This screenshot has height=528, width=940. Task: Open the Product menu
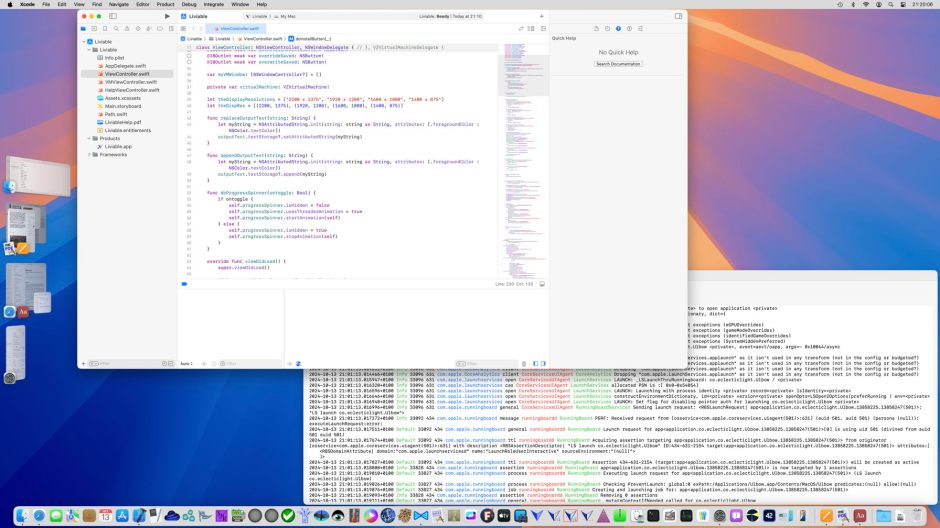pos(165,4)
